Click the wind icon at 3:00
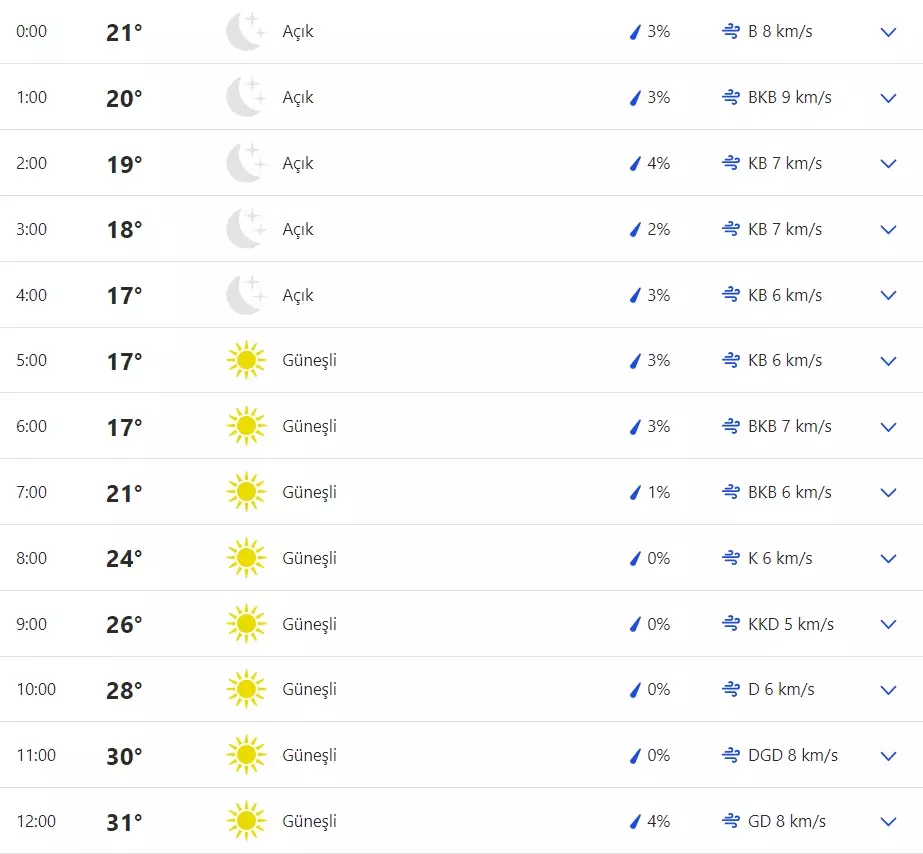The height and width of the screenshot is (854, 923). [731, 229]
